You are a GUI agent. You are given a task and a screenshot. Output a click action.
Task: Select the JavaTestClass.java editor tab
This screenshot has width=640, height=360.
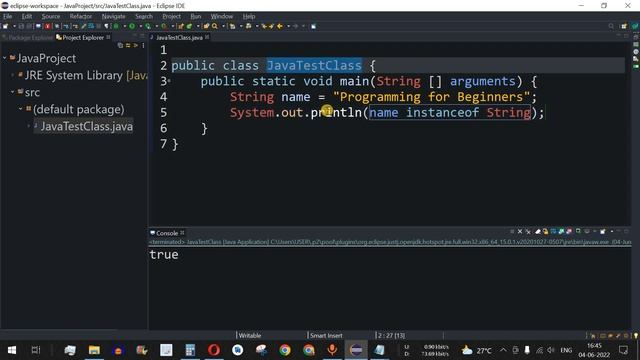tap(179, 38)
